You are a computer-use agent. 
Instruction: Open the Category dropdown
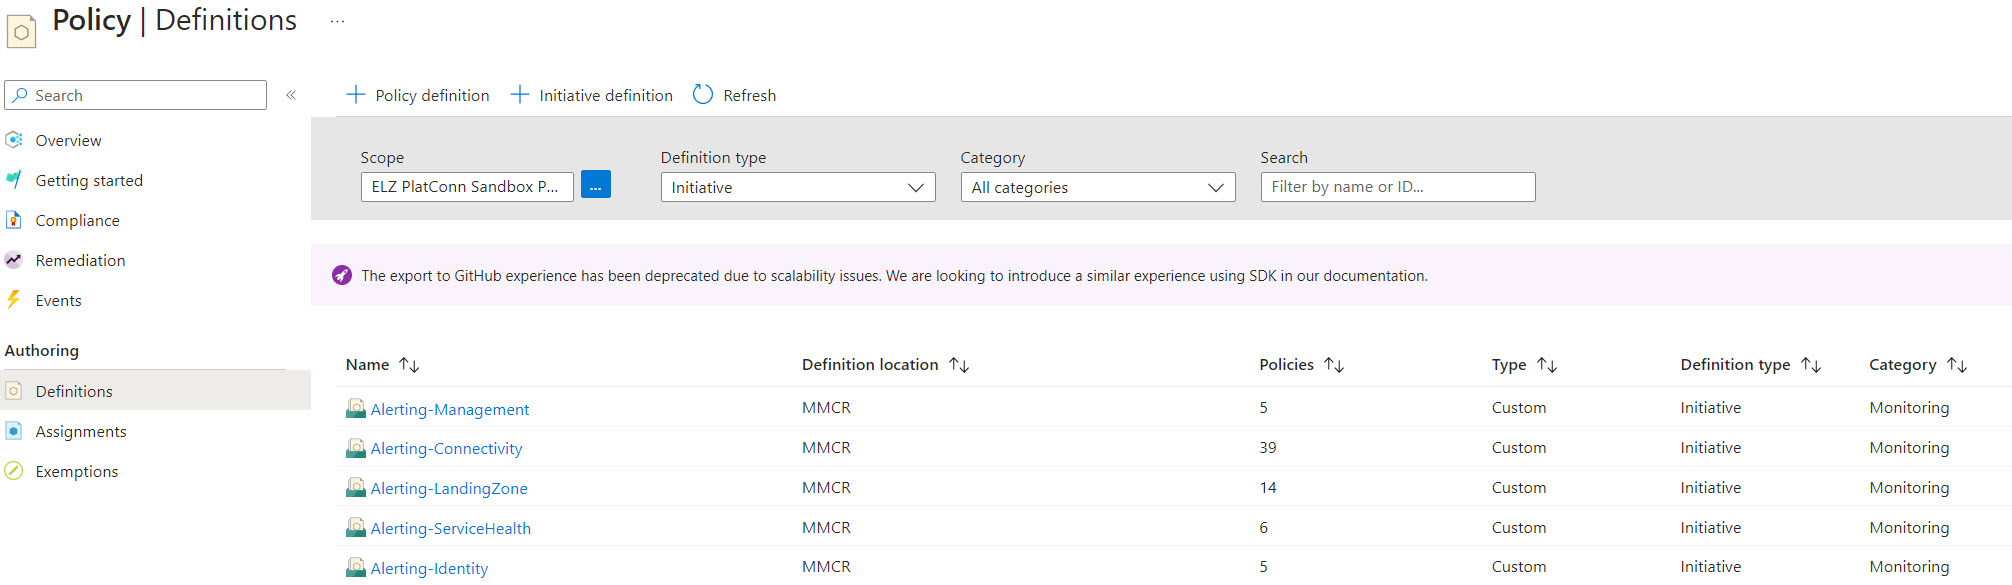coord(1097,187)
